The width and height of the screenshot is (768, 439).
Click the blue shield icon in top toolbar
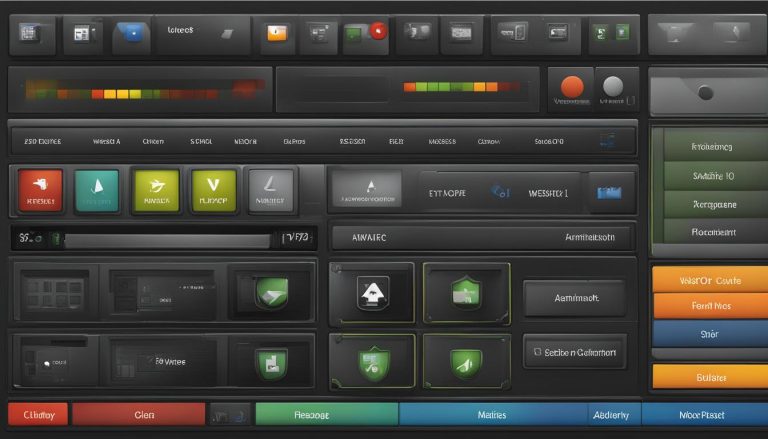tap(131, 34)
